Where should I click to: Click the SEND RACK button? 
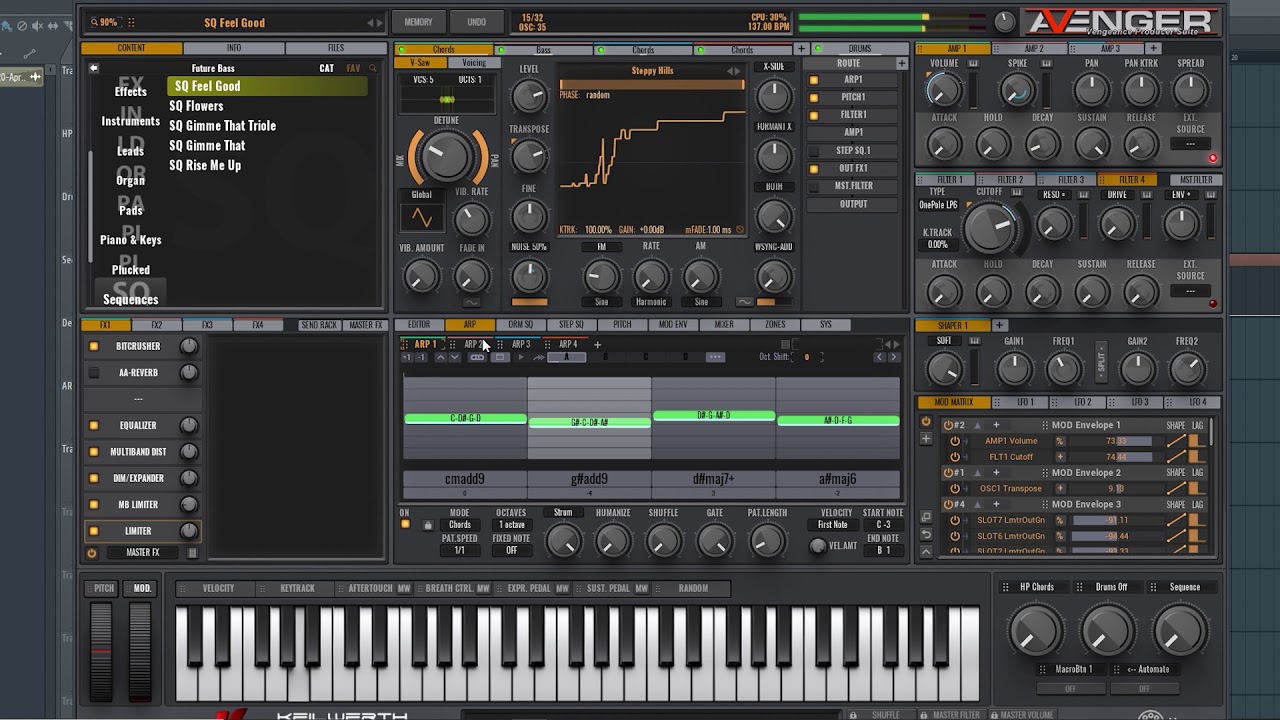tap(319, 325)
